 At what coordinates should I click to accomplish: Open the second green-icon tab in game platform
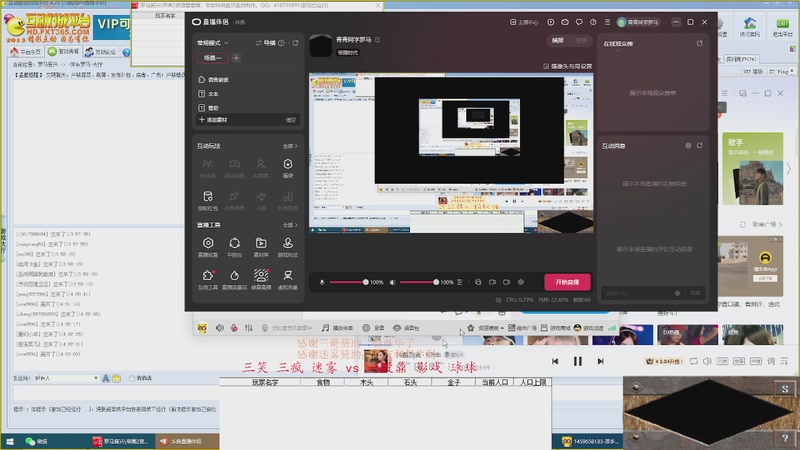tap(63, 52)
